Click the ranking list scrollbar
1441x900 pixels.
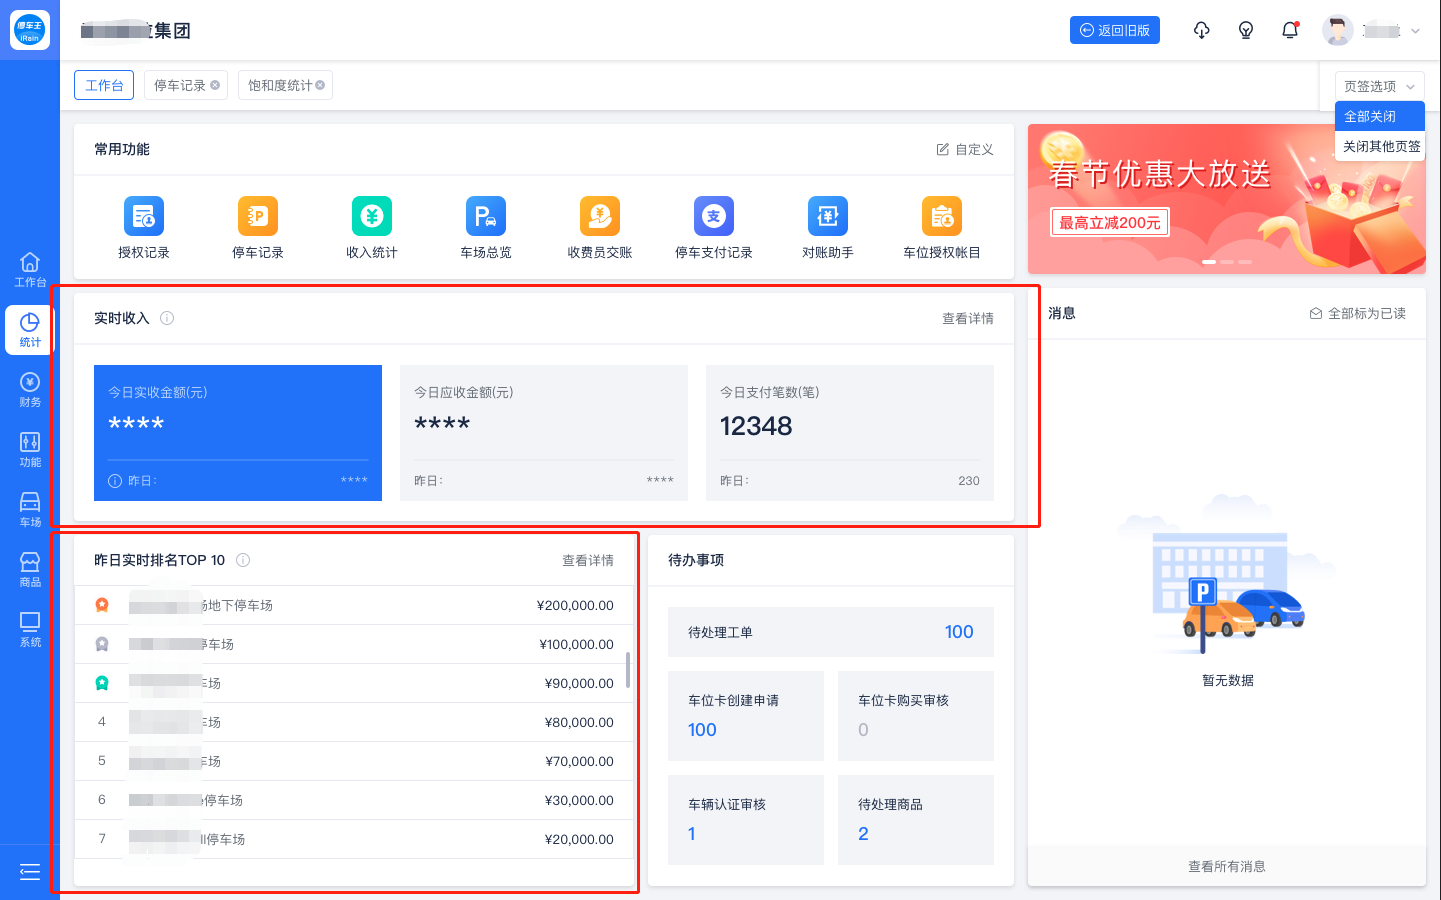[628, 670]
